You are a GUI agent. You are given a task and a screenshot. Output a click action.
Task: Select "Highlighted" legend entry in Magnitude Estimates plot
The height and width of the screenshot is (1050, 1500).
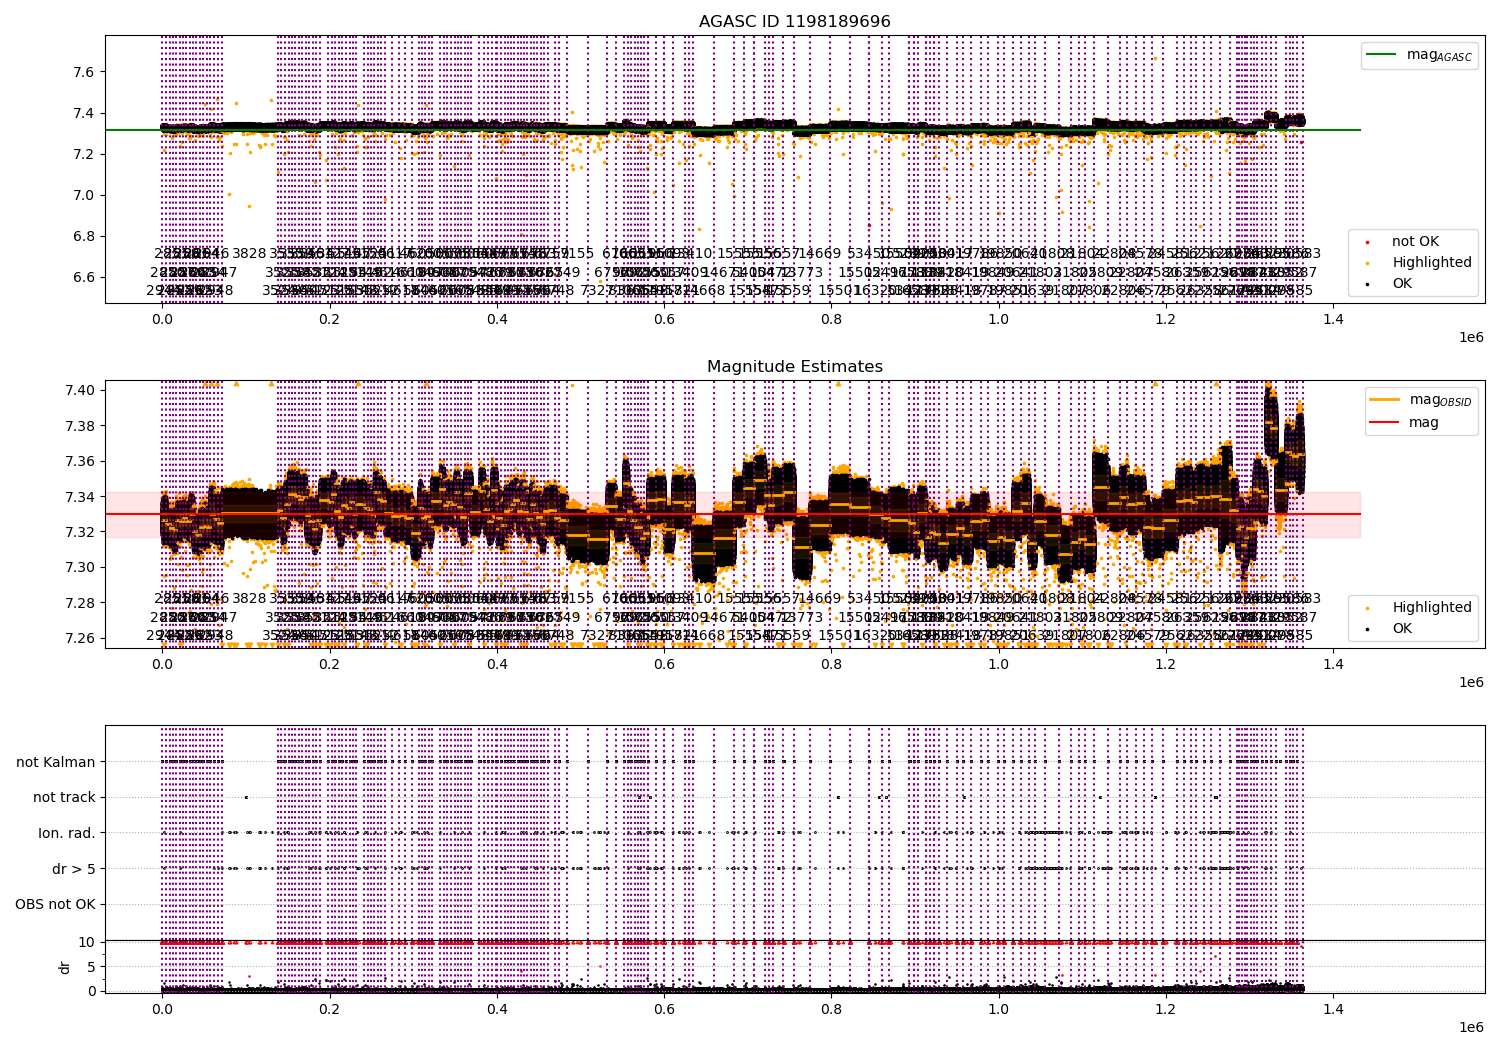(x=1432, y=607)
